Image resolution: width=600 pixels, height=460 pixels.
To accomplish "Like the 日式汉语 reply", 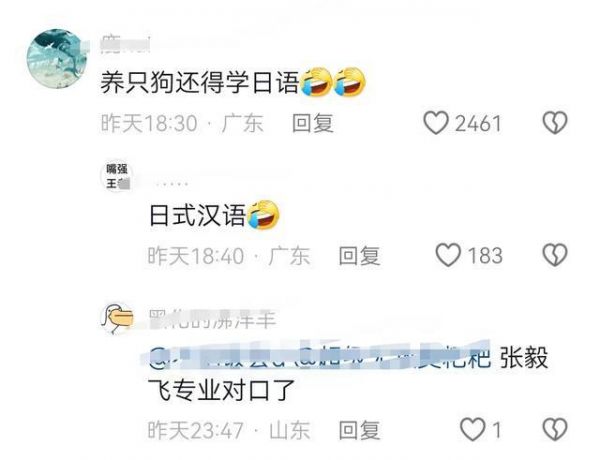I will tap(448, 255).
